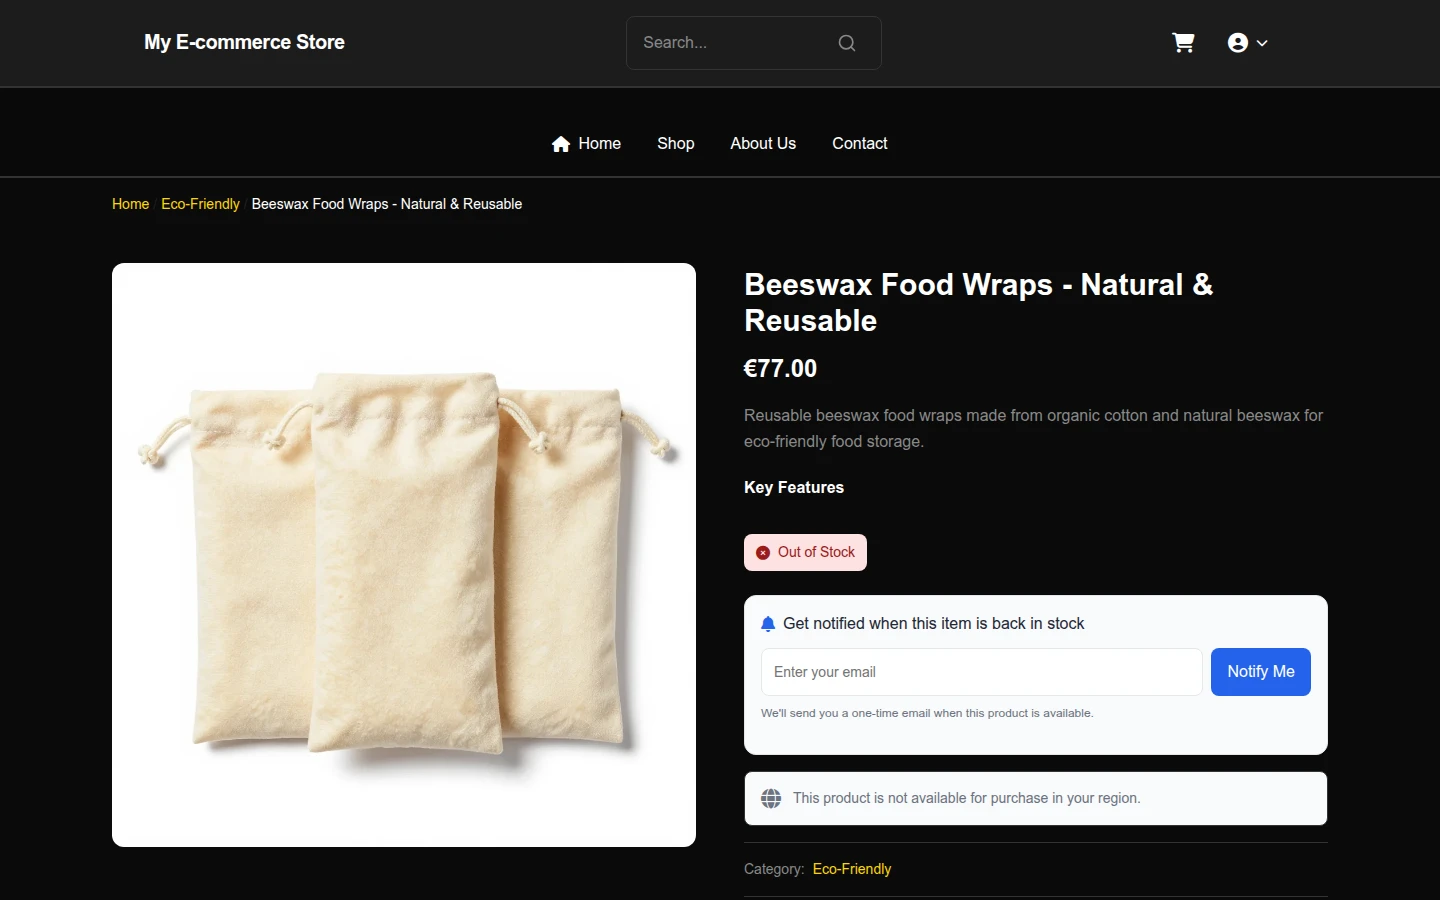Viewport: 1440px width, 900px height.
Task: Open Eco-Friendly breadcrumb link
Action: 200,204
